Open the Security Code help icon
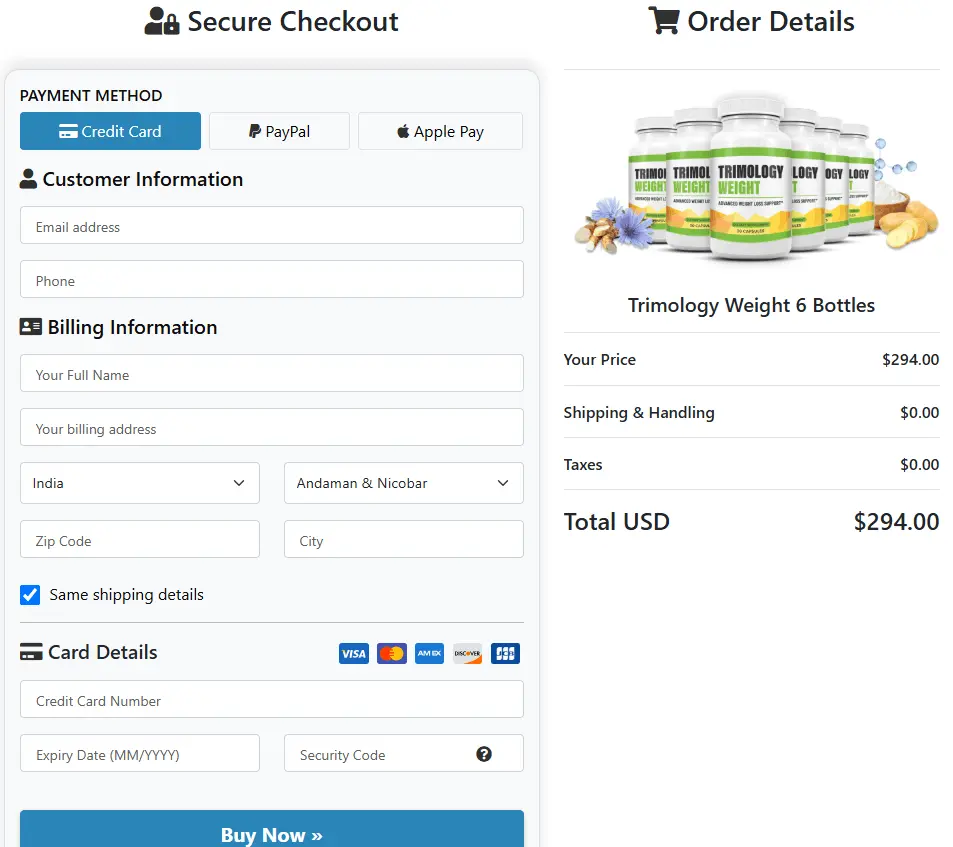Screen dimensions: 953x847 click(x=485, y=755)
